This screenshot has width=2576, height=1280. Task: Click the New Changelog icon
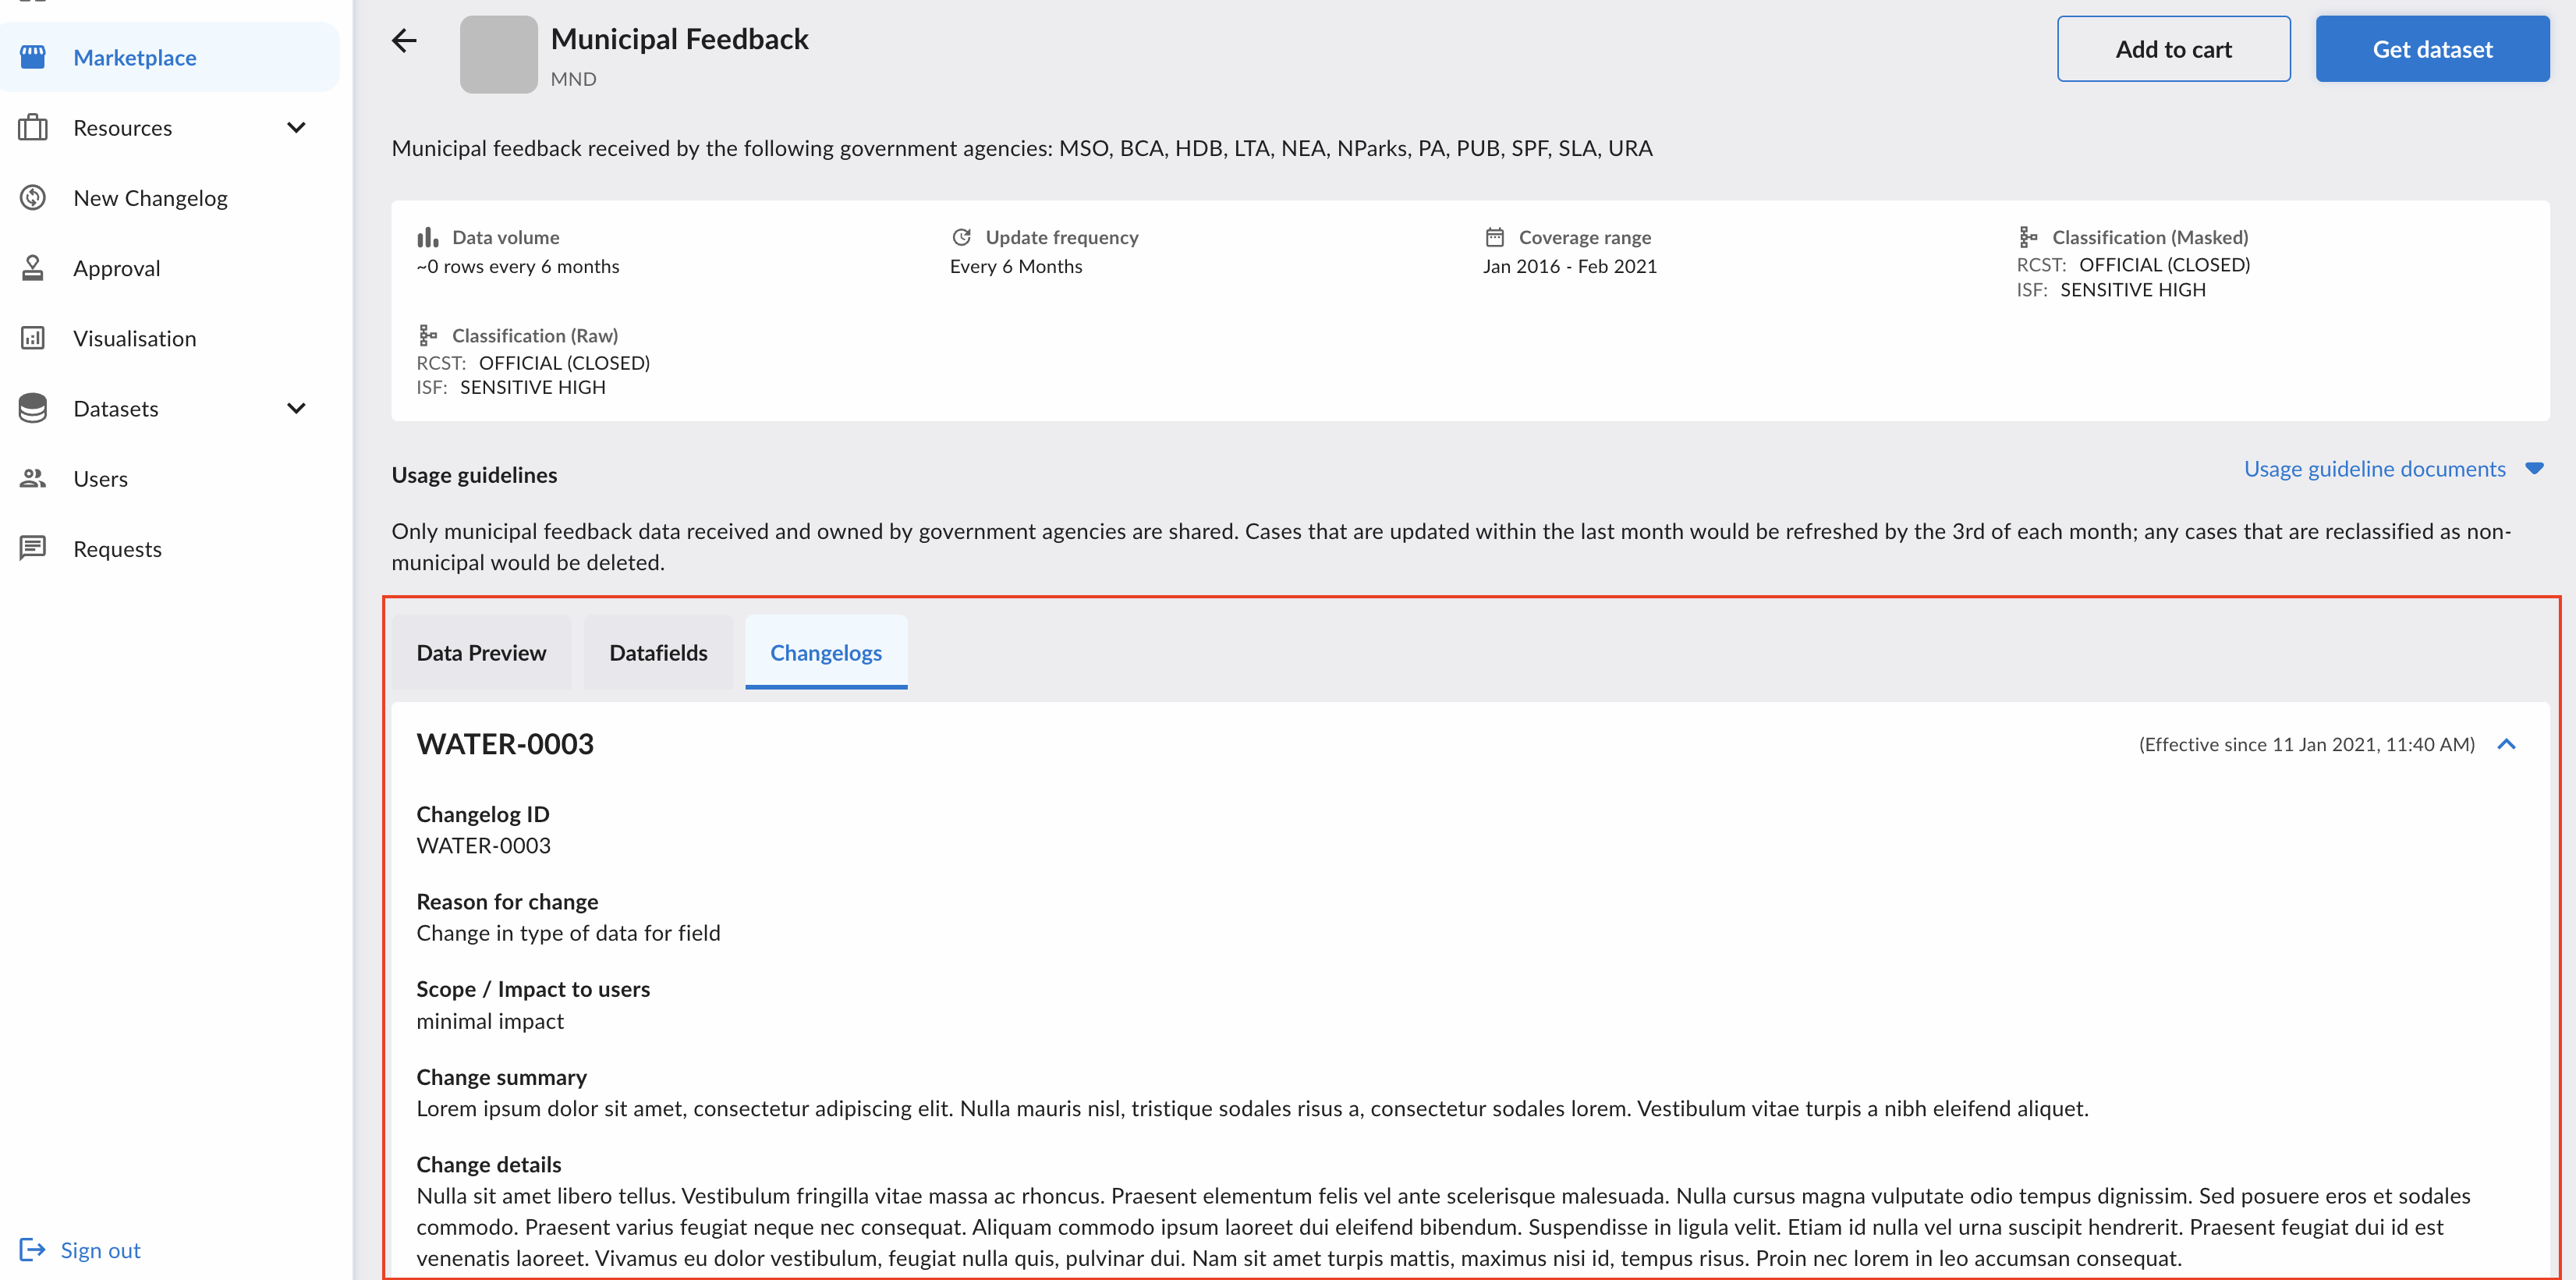[x=33, y=198]
